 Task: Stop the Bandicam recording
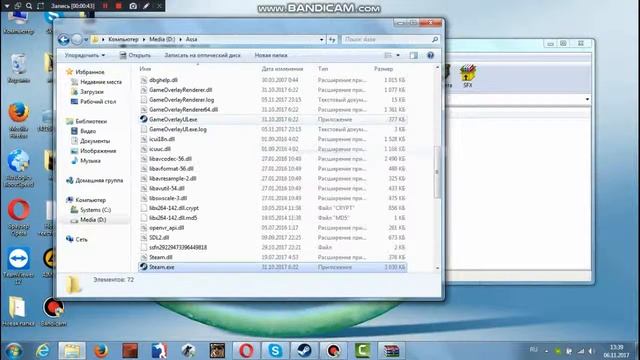(x=119, y=6)
